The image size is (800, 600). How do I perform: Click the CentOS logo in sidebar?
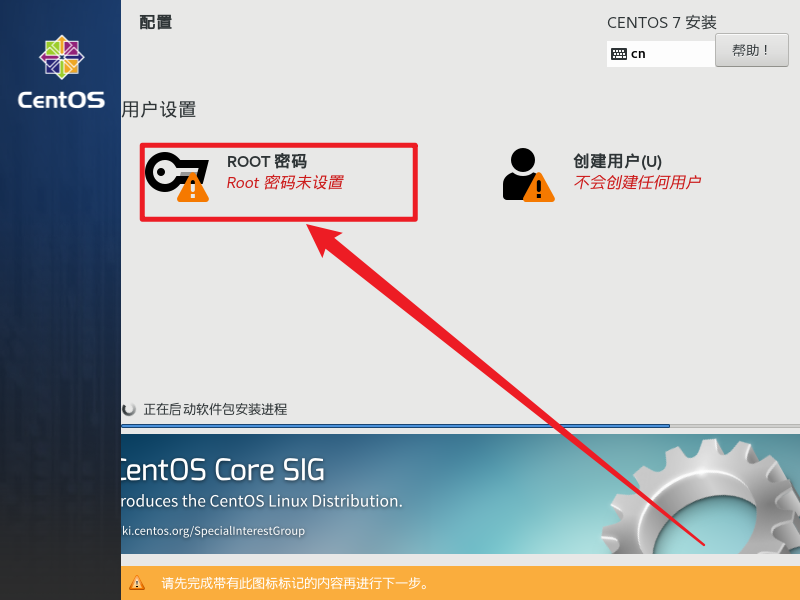[62, 57]
